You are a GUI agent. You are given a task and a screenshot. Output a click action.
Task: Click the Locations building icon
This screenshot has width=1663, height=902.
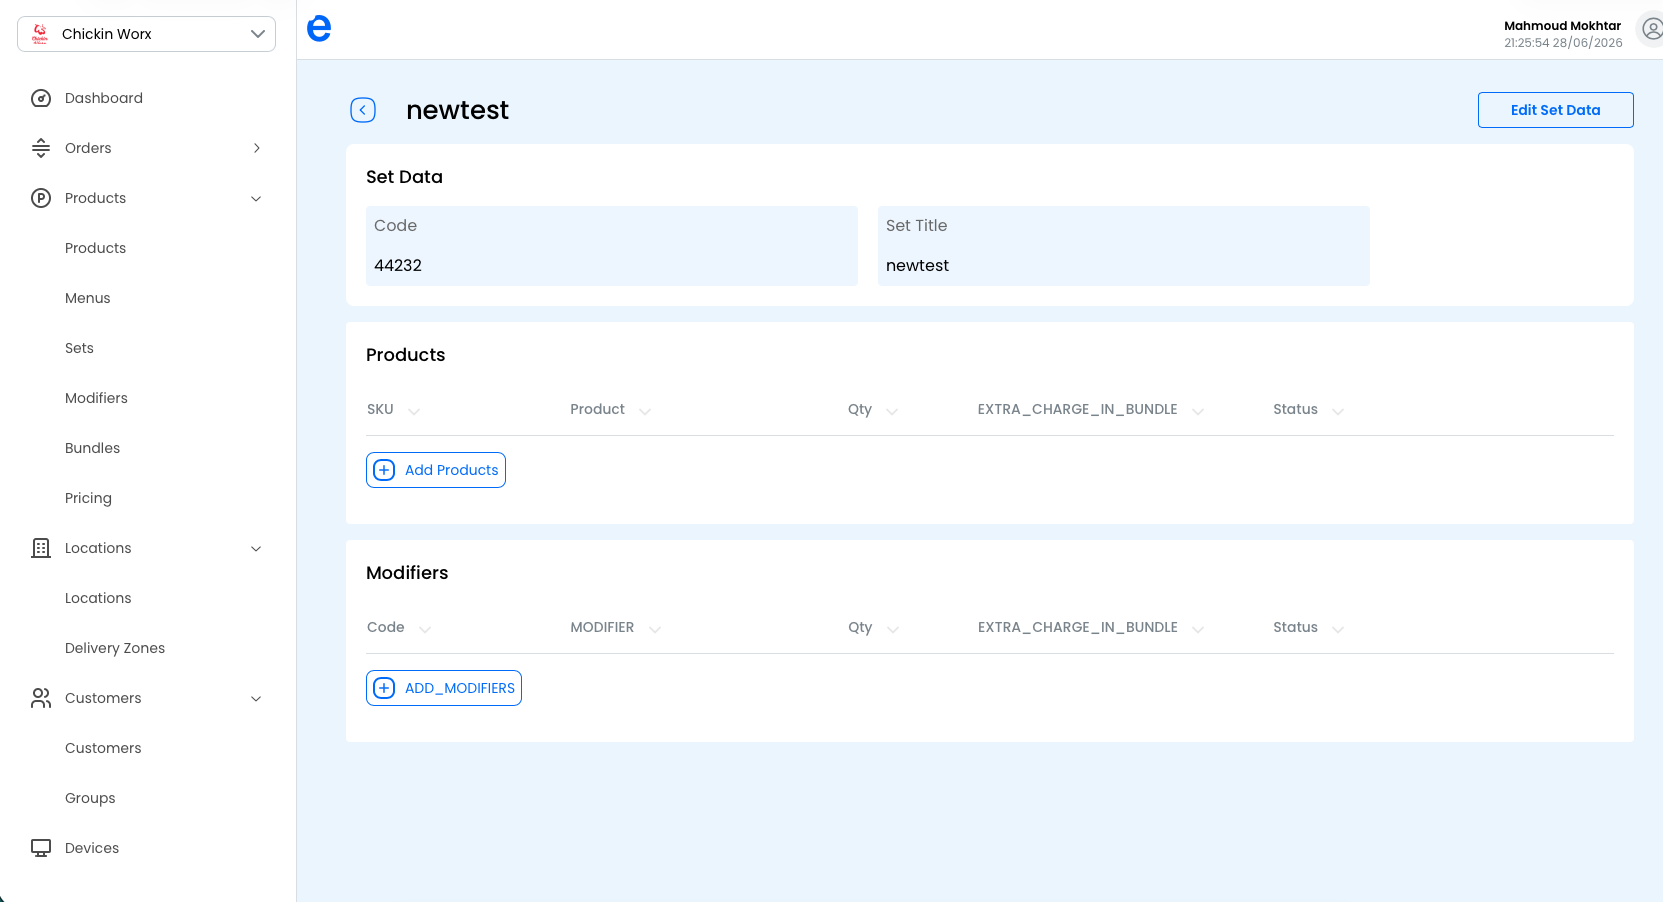coord(41,548)
